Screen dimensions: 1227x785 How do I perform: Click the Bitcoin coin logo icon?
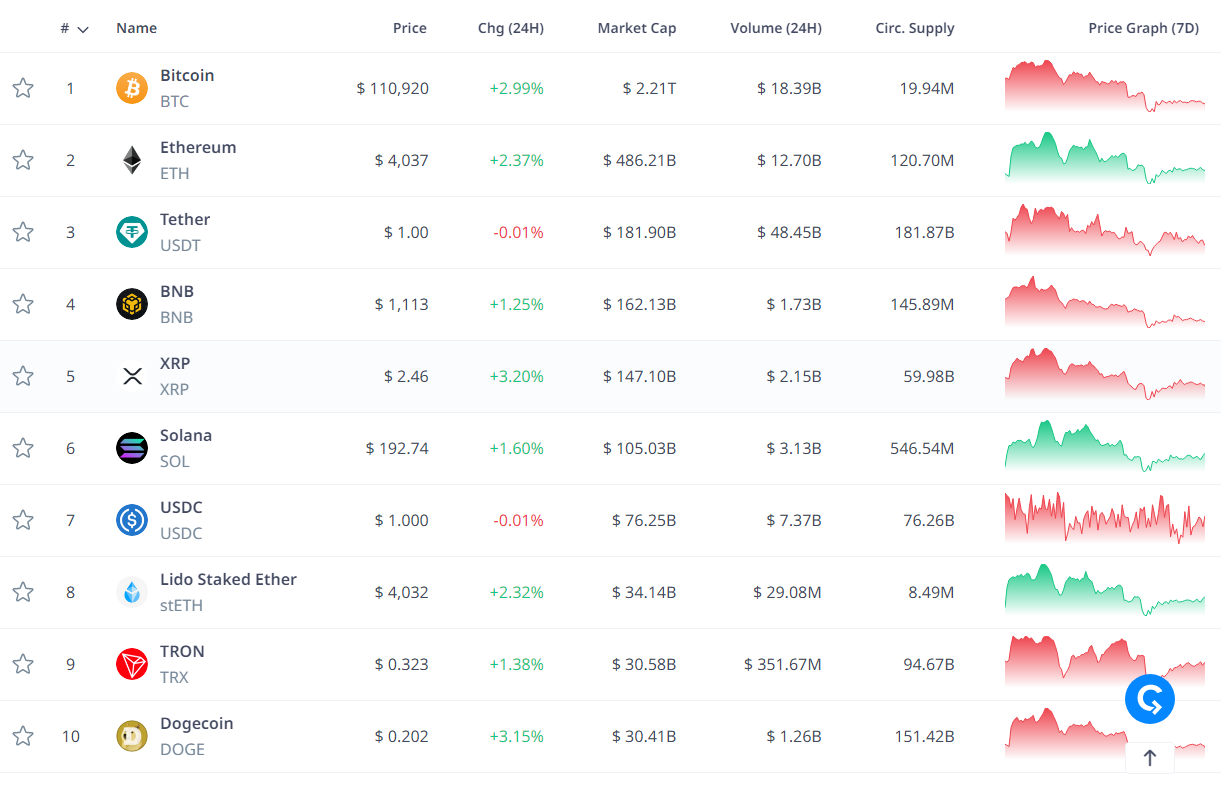[132, 88]
